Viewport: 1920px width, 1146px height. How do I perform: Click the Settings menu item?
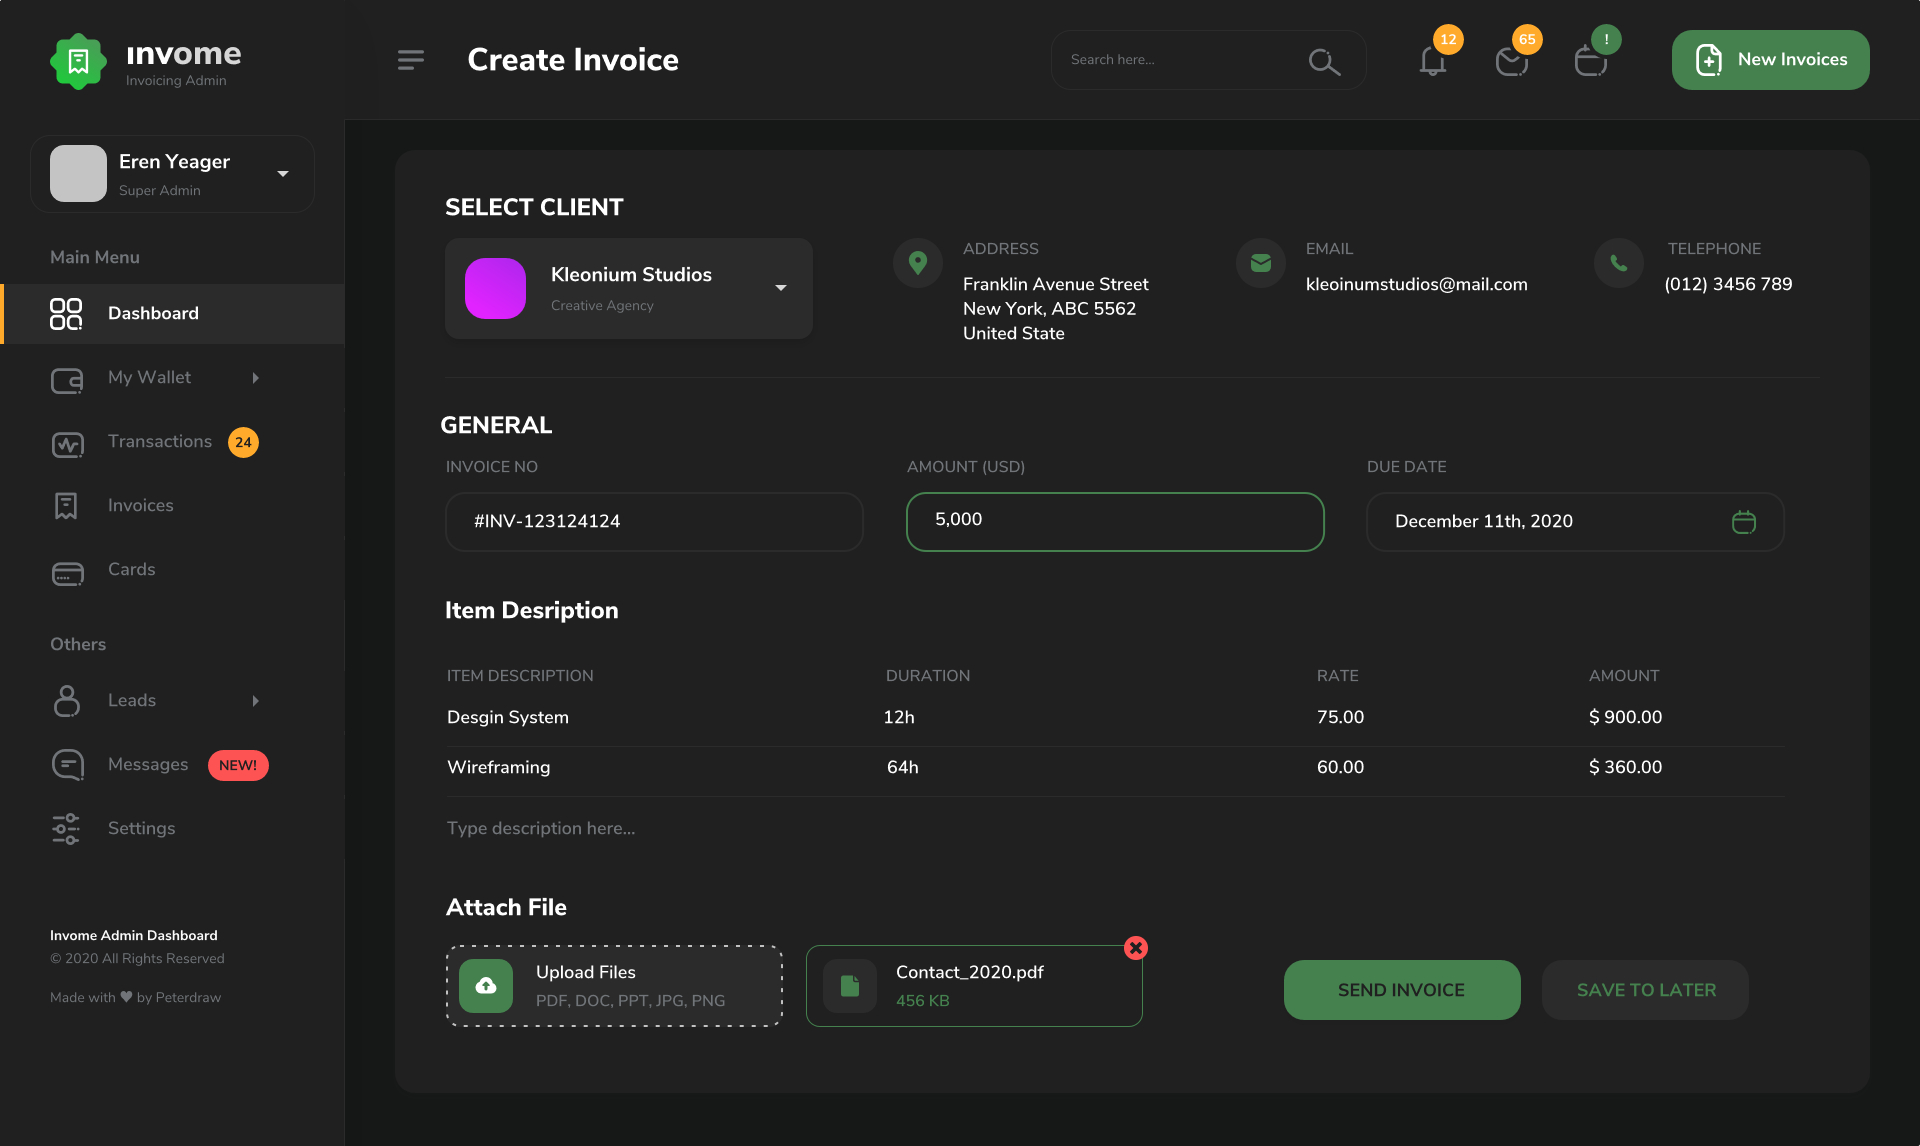142,828
